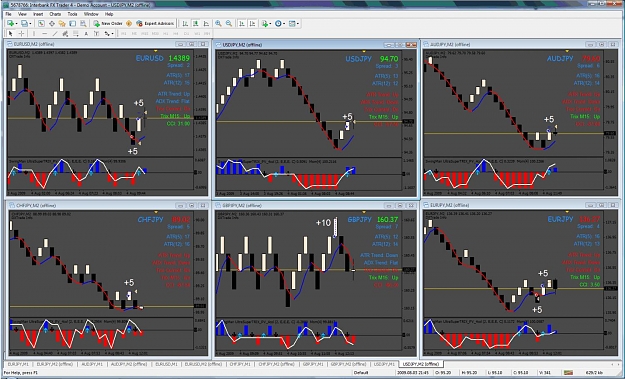Click the New Chart toolbar icon
Screen dimensions: 625x379
10,24
